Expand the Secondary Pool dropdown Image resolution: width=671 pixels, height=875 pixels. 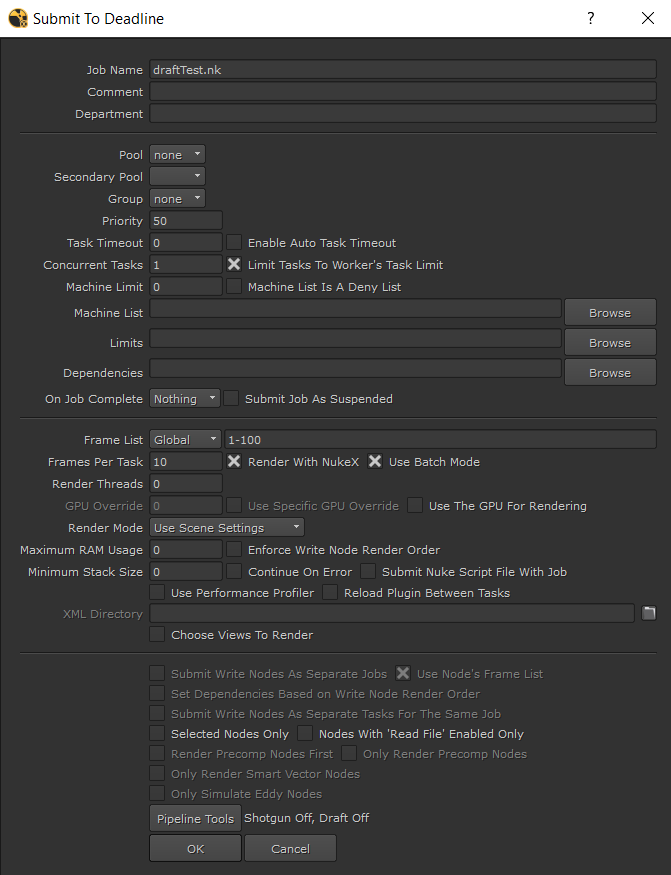point(177,177)
